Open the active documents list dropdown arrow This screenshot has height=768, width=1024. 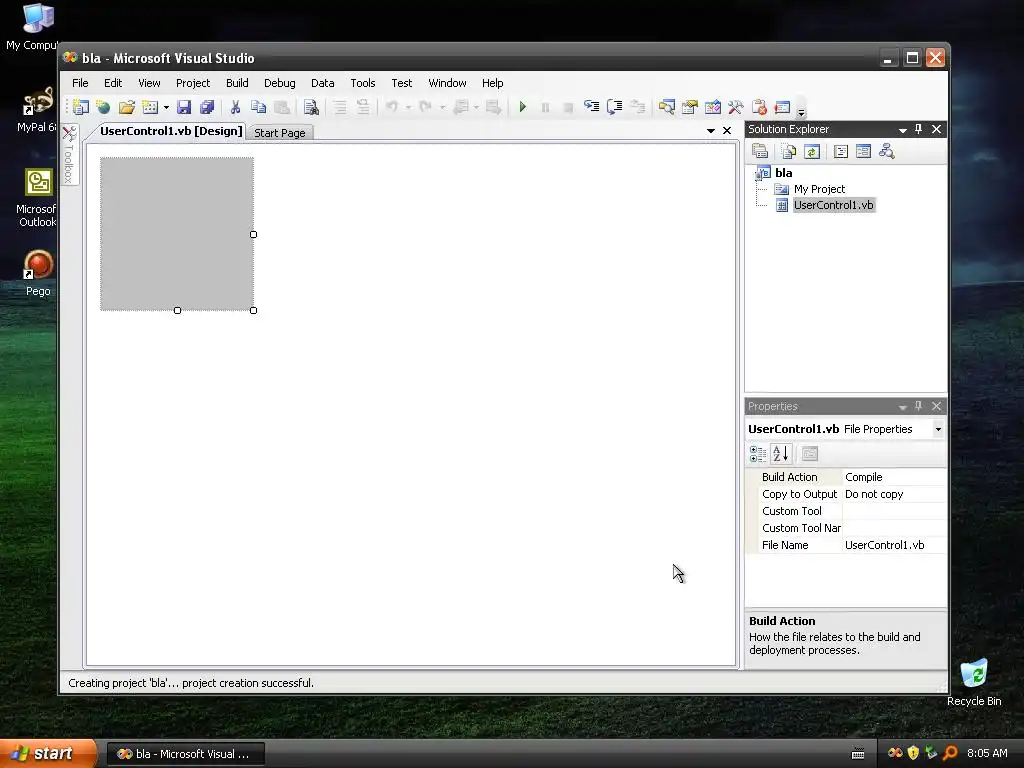711,131
